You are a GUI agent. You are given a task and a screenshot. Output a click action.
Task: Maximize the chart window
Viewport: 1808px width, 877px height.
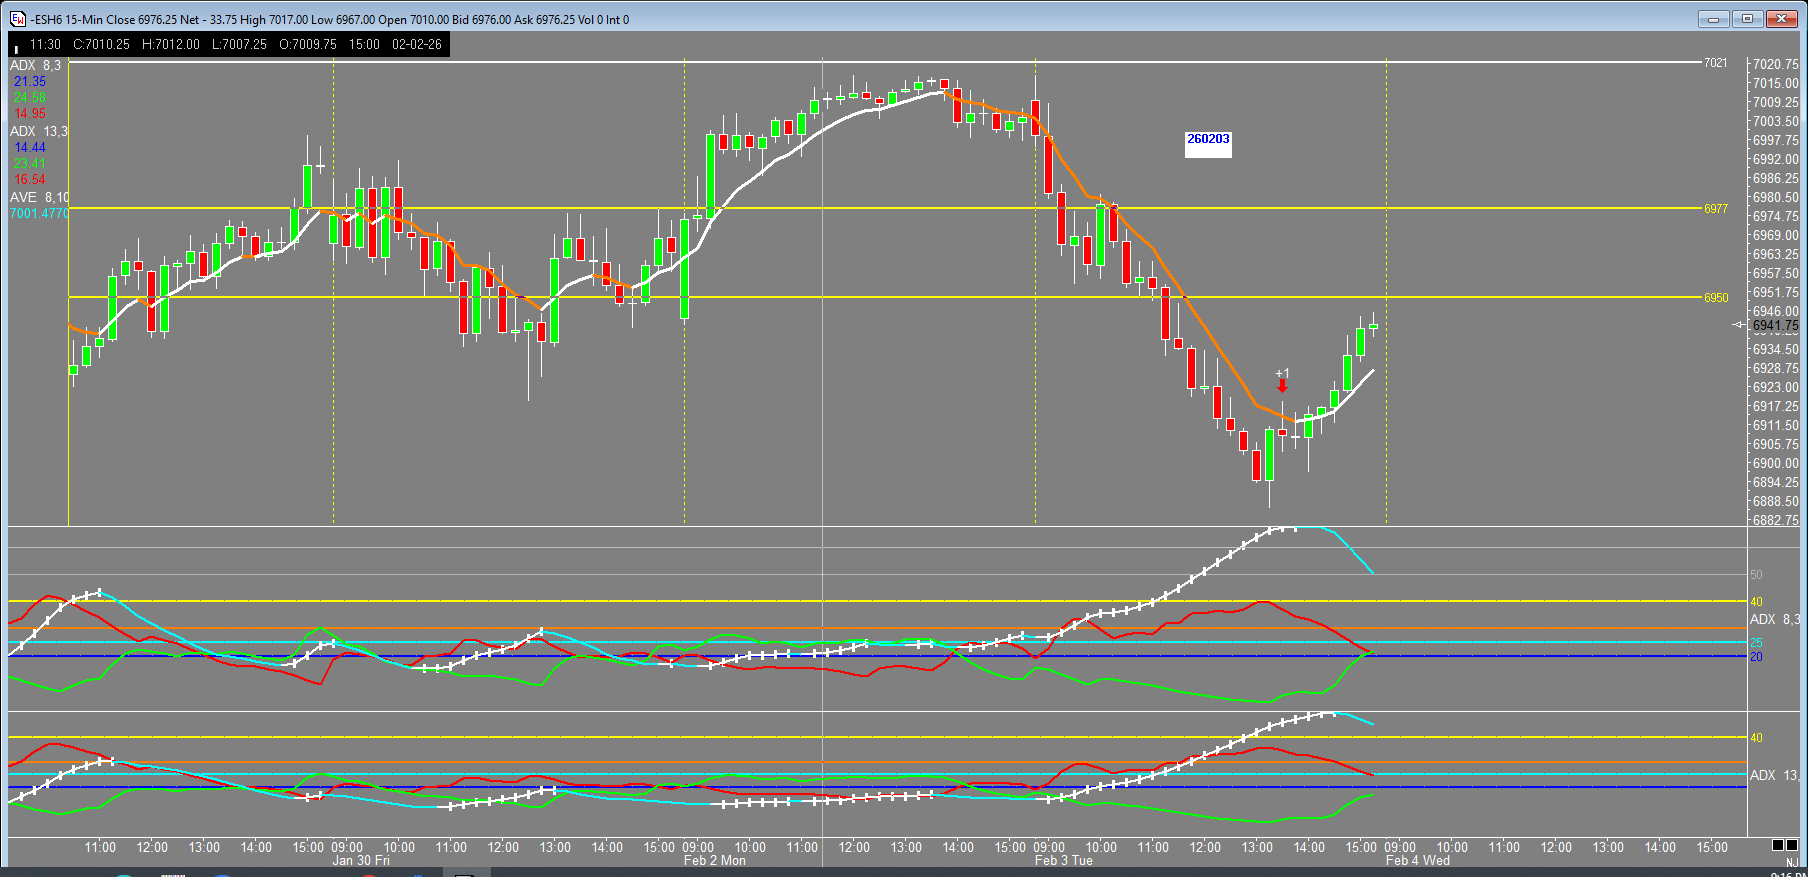point(1747,19)
